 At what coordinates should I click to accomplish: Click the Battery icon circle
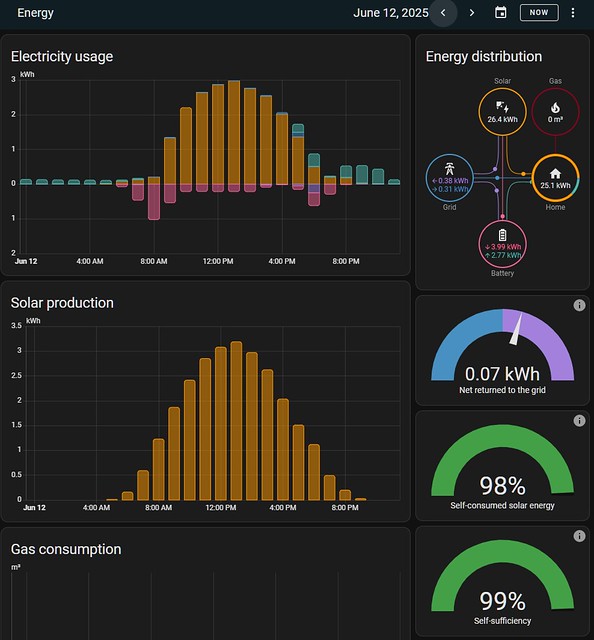click(502, 244)
